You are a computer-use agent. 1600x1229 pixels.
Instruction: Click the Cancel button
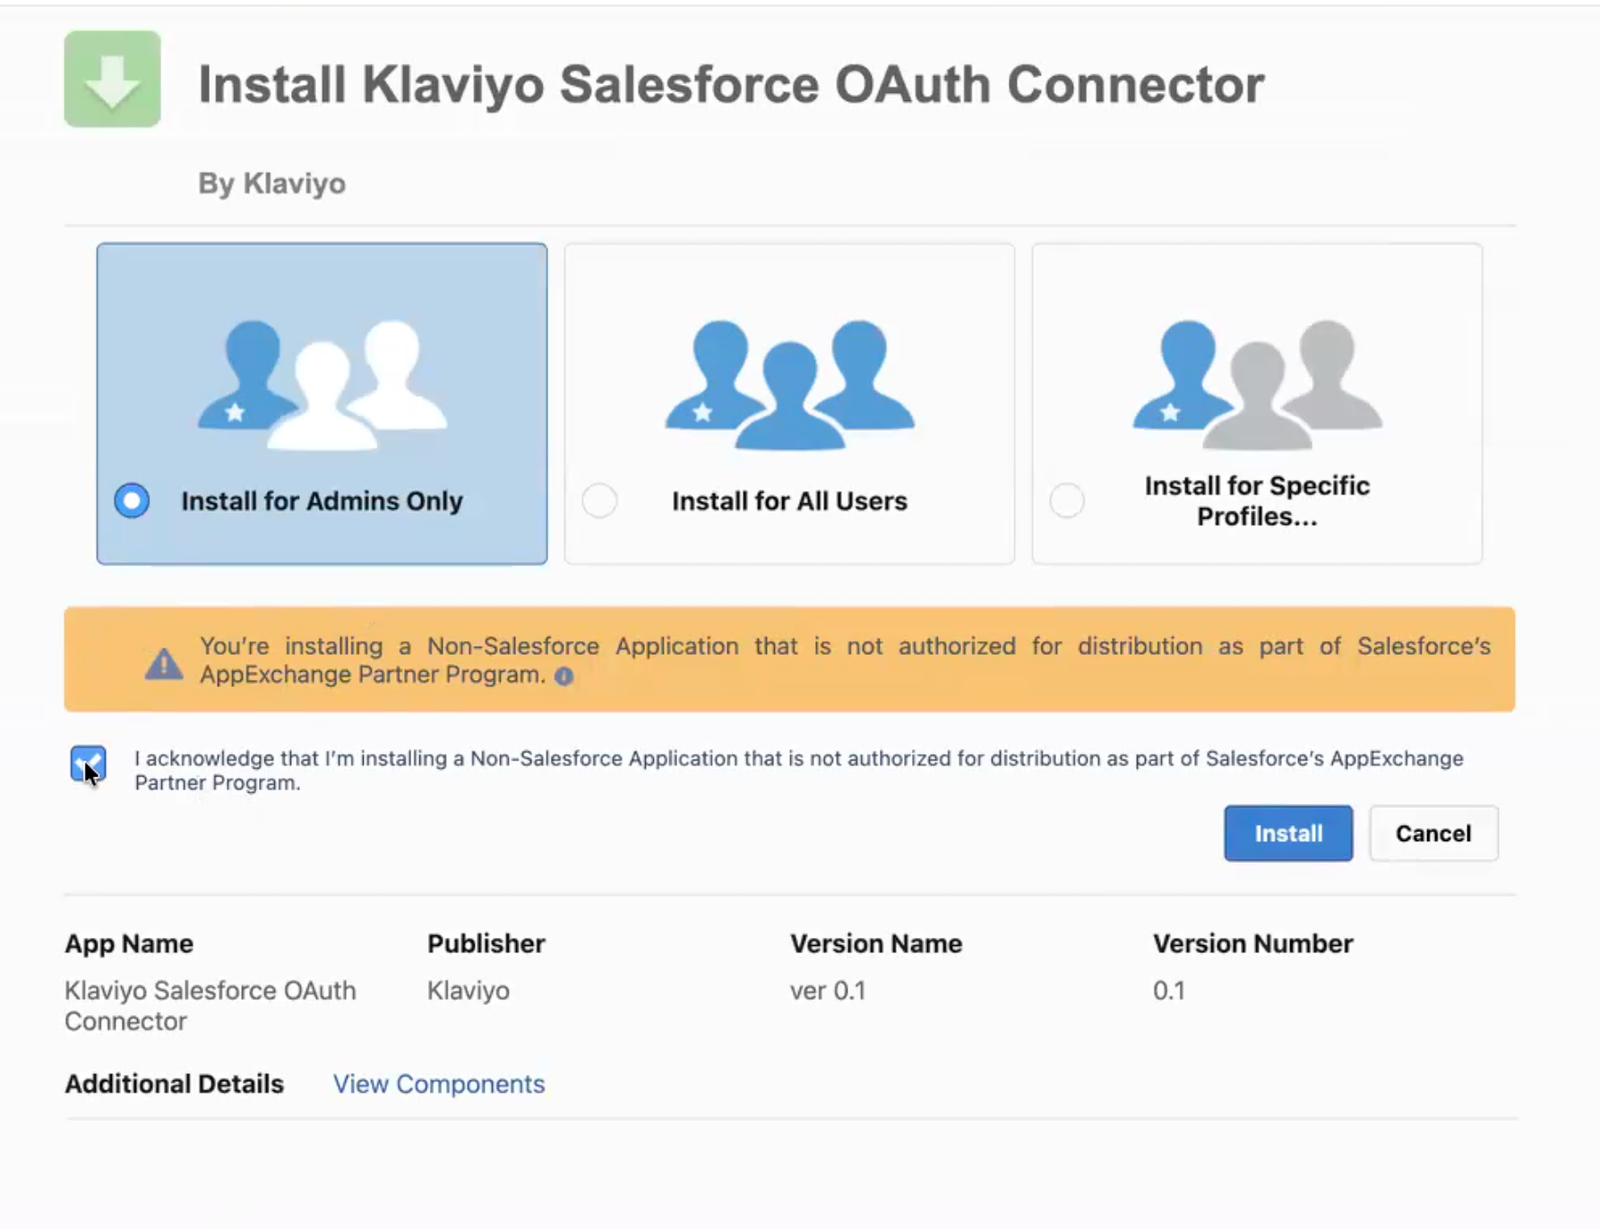1433,833
